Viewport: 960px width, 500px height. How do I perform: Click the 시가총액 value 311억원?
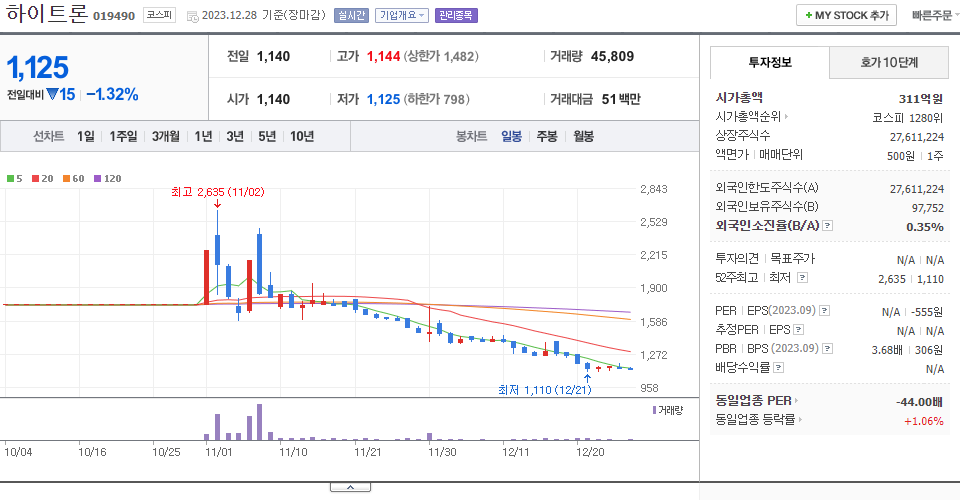click(921, 99)
